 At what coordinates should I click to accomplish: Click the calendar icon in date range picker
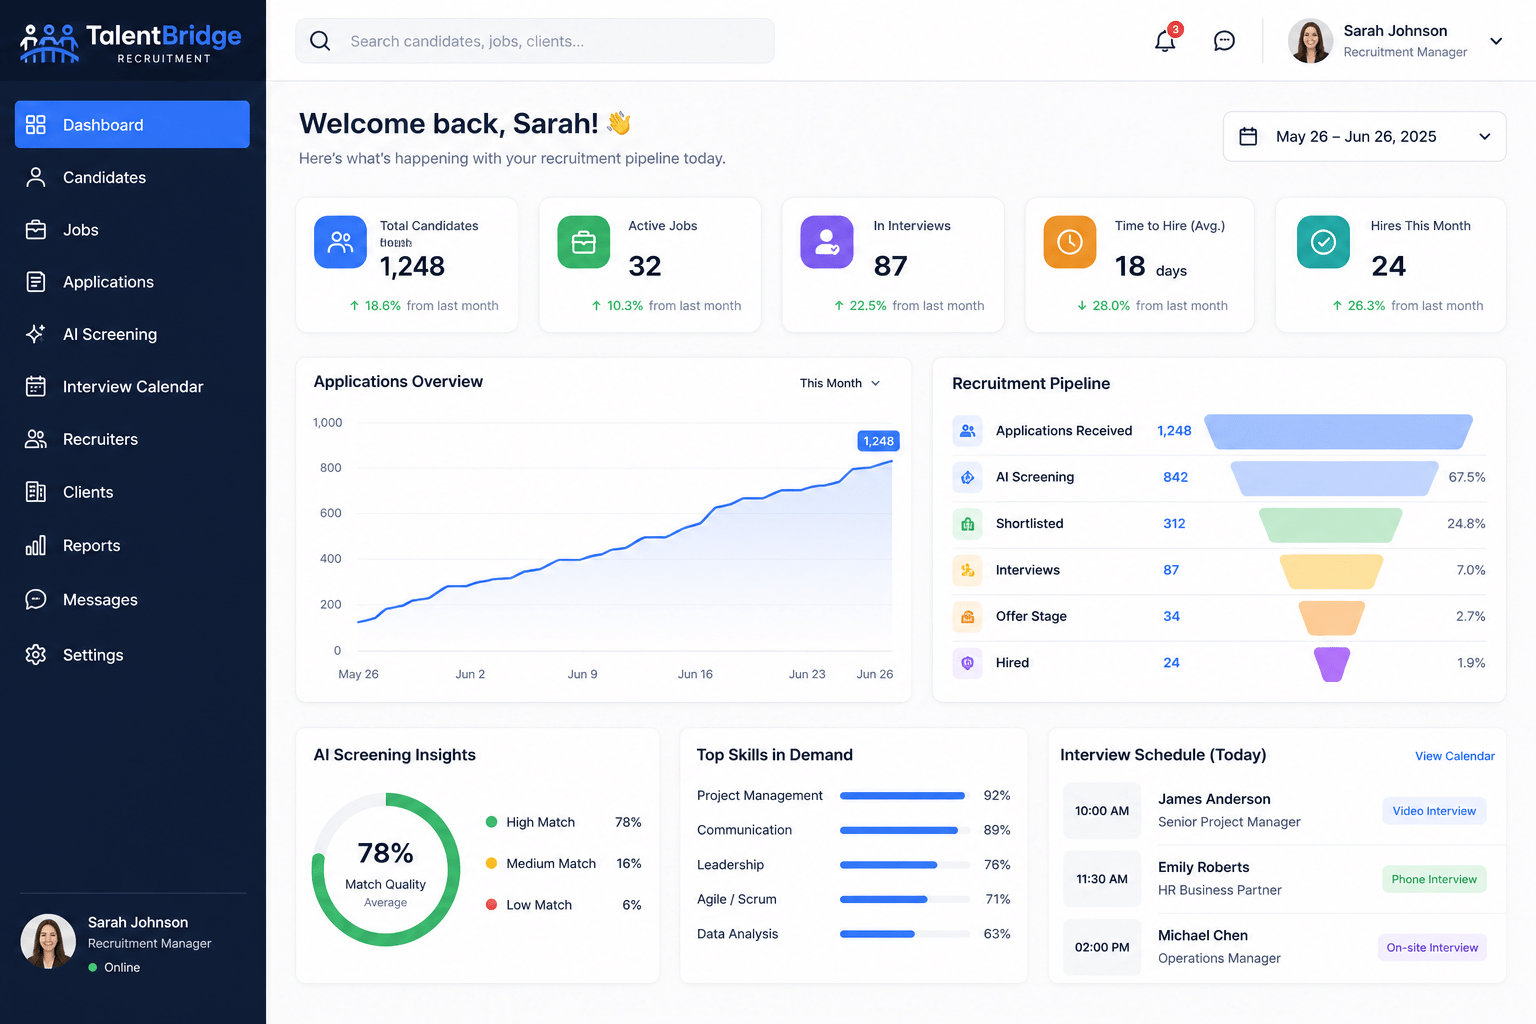click(x=1248, y=136)
